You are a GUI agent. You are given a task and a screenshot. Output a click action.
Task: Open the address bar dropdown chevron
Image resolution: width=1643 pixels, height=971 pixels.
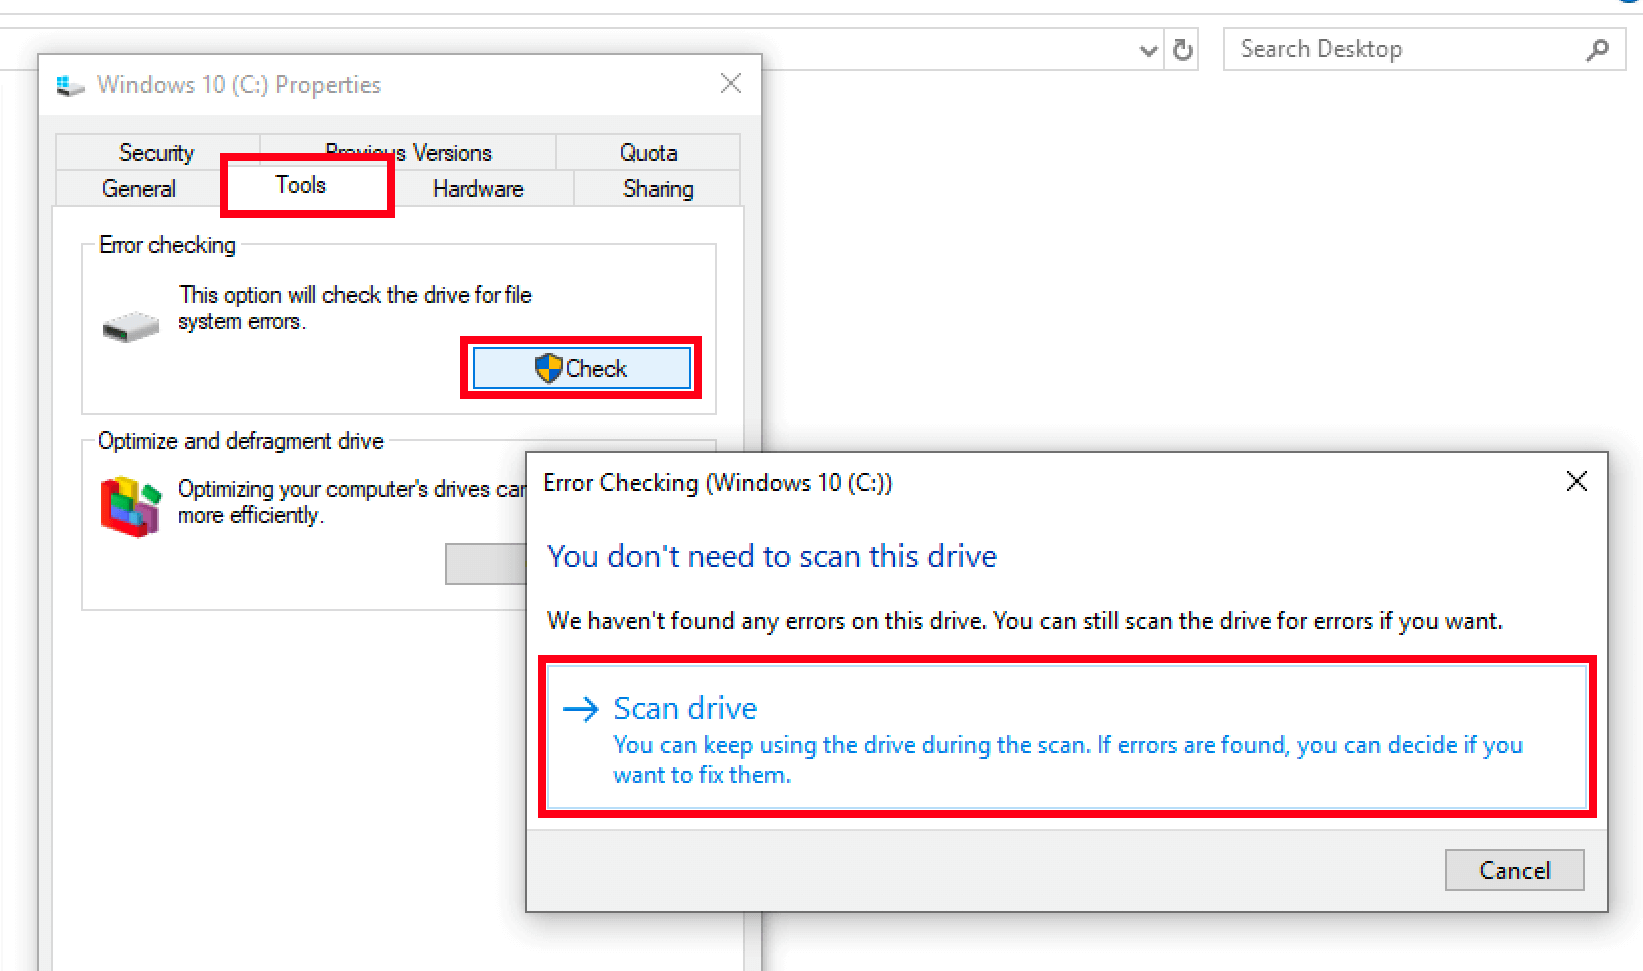pyautogui.click(x=1147, y=49)
